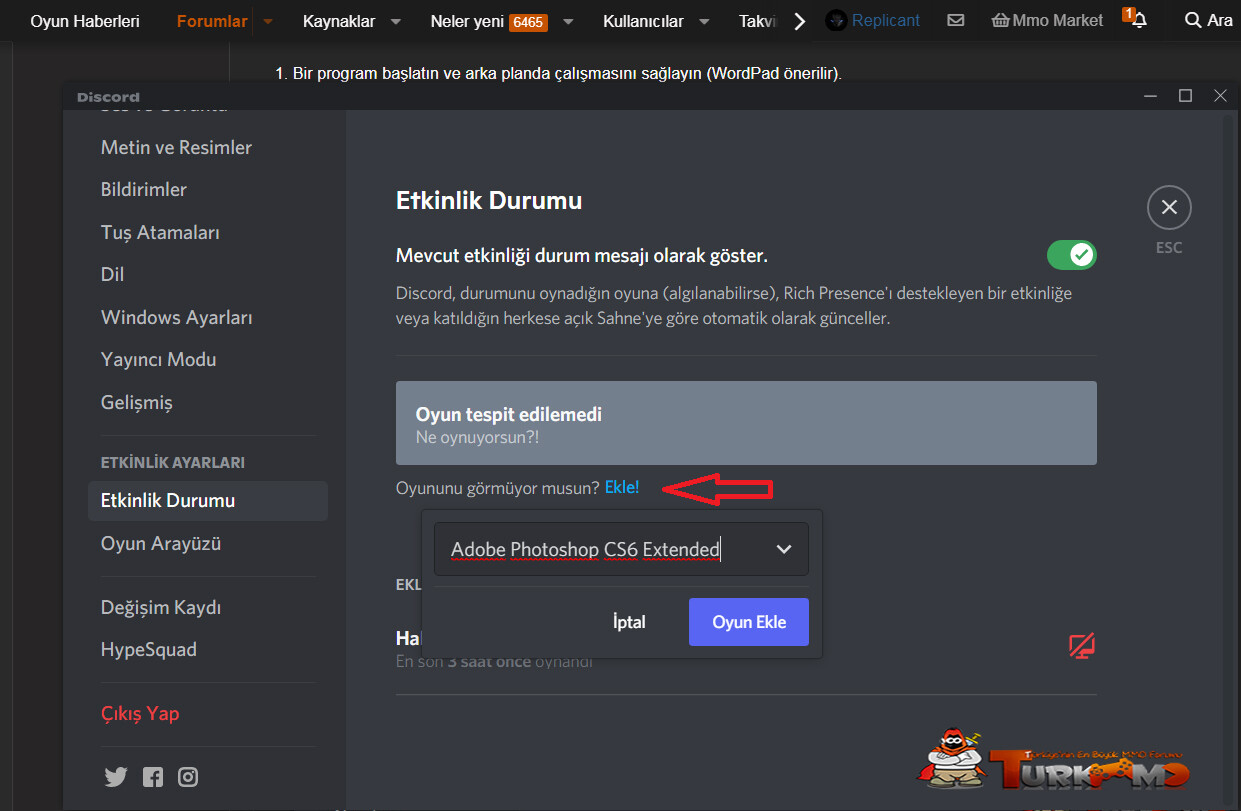Click the Ekle! link to add a game

pos(622,488)
